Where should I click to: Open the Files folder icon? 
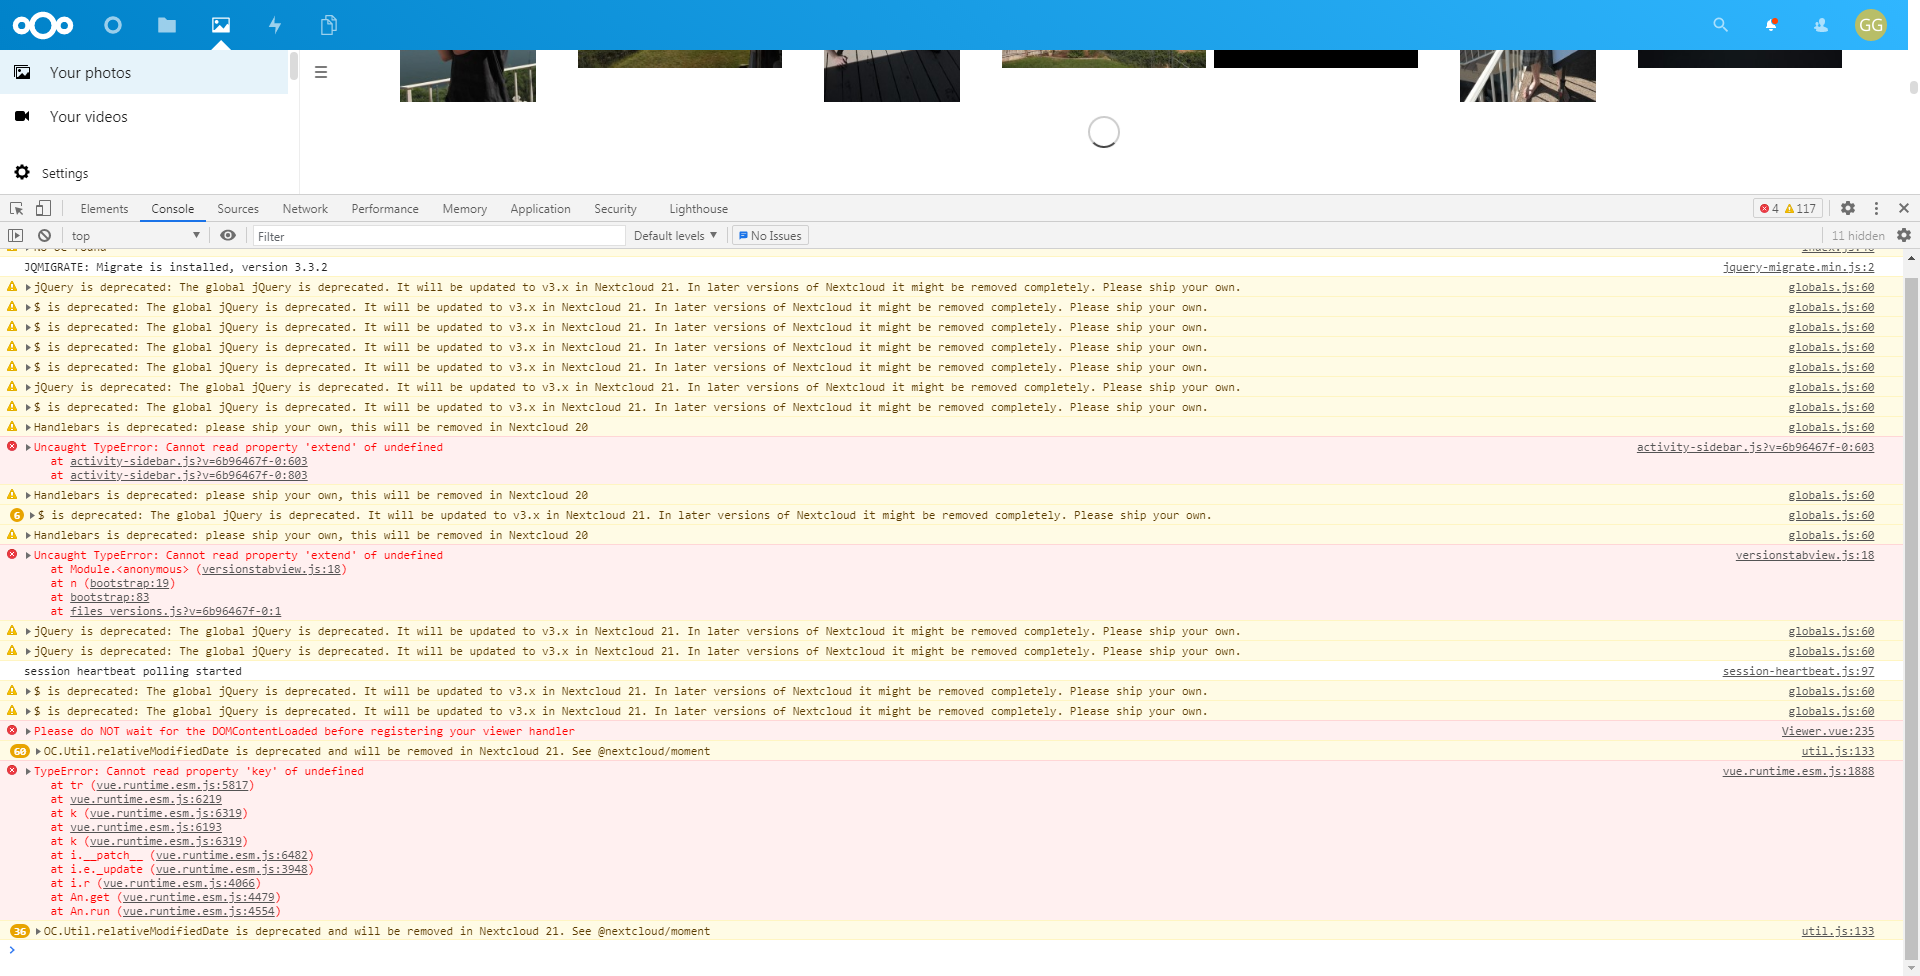point(167,25)
